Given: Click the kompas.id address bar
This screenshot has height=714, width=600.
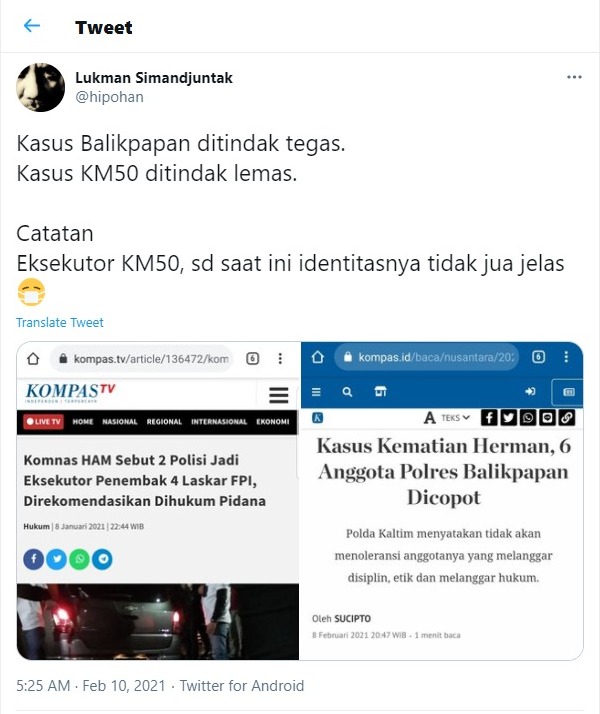Looking at the screenshot, I should (x=426, y=357).
